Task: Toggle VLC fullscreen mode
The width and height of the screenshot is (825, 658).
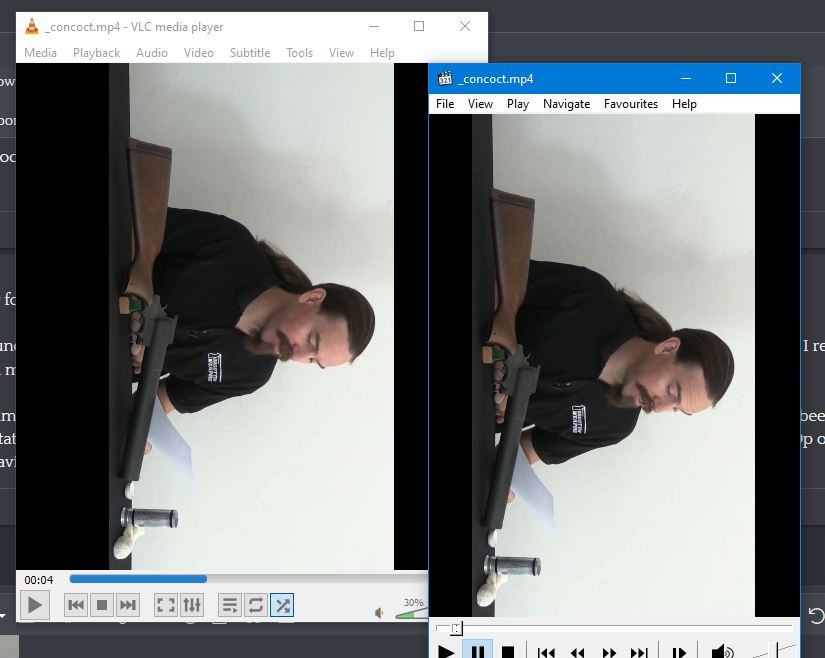Action: coord(166,605)
